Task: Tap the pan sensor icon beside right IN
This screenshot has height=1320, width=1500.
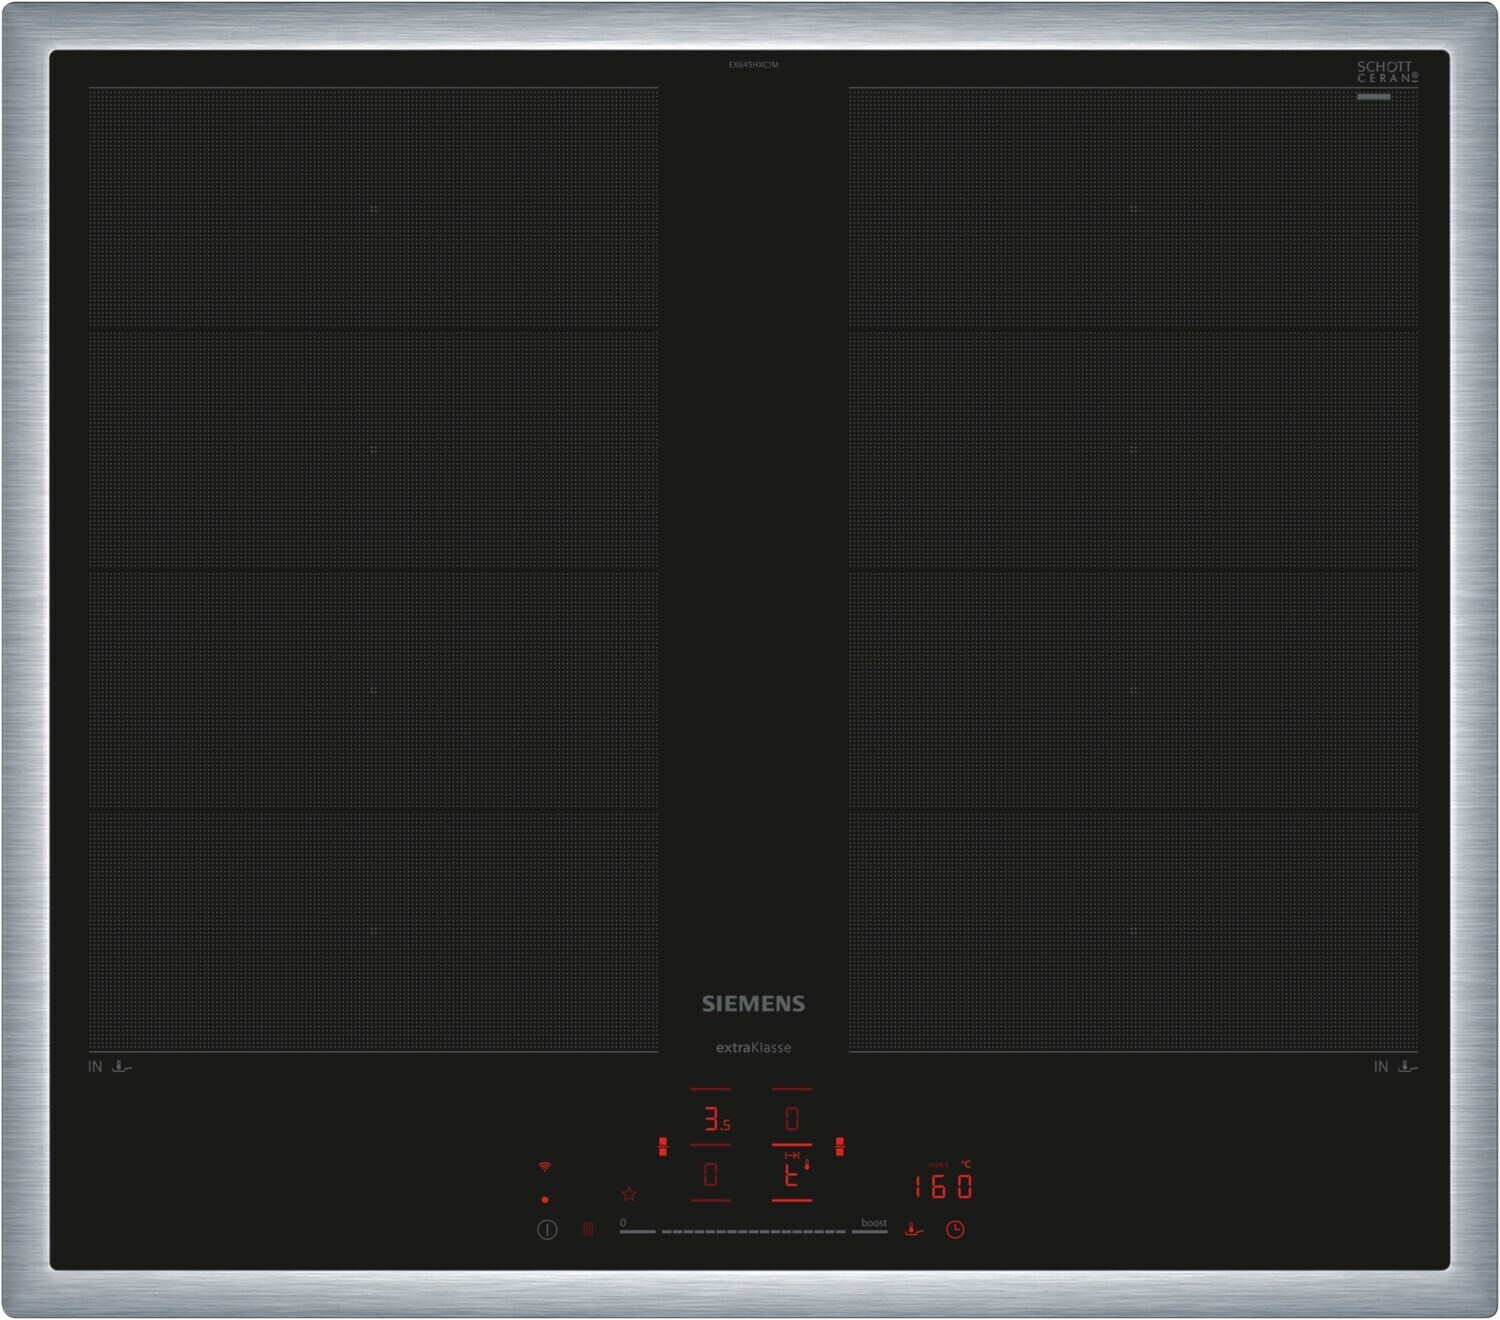Action: pyautogui.click(x=1408, y=1067)
